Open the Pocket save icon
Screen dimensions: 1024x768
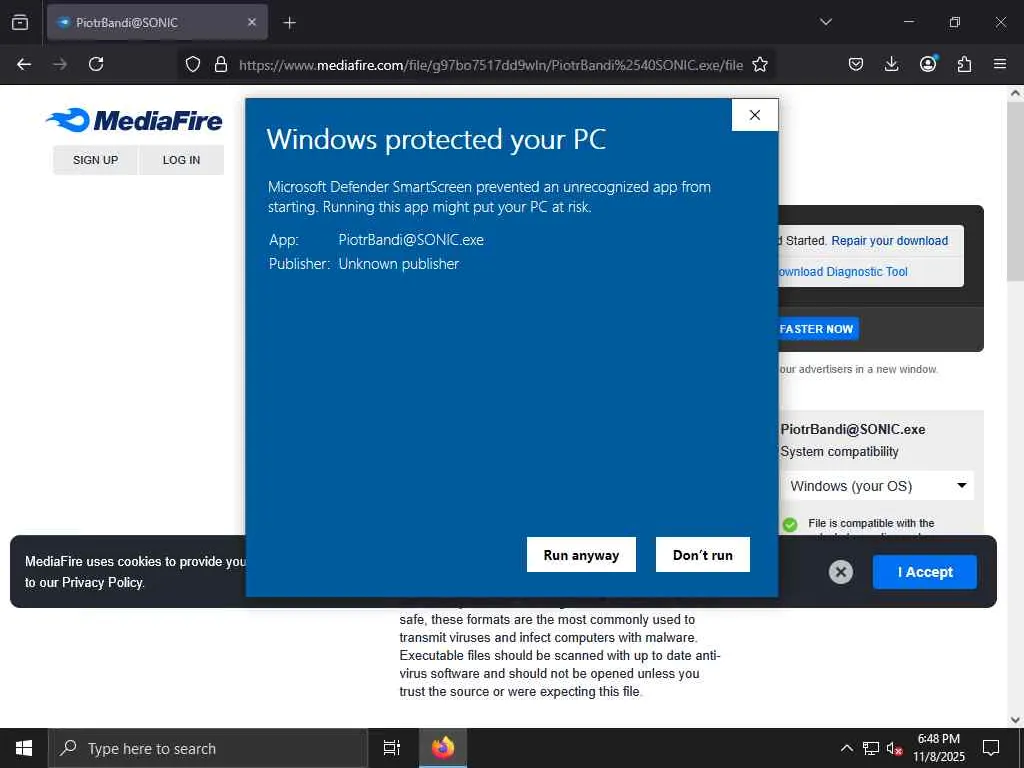pos(856,64)
